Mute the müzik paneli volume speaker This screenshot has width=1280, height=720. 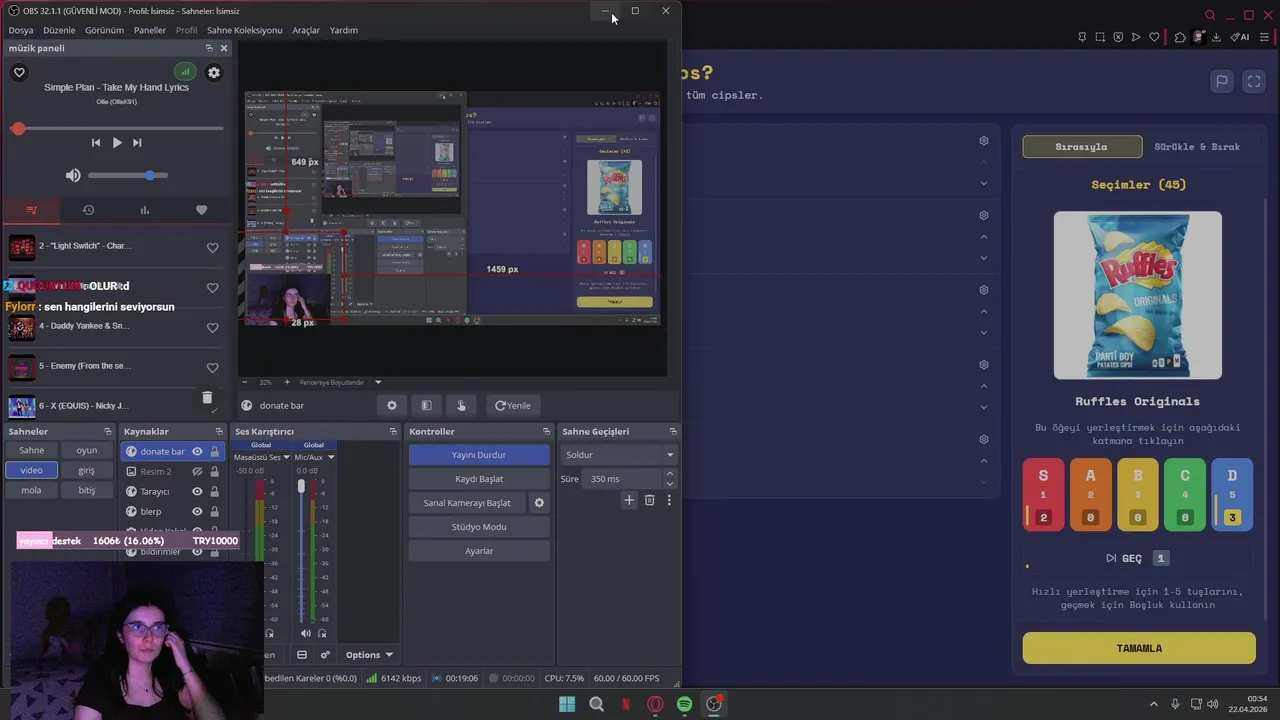point(73,175)
